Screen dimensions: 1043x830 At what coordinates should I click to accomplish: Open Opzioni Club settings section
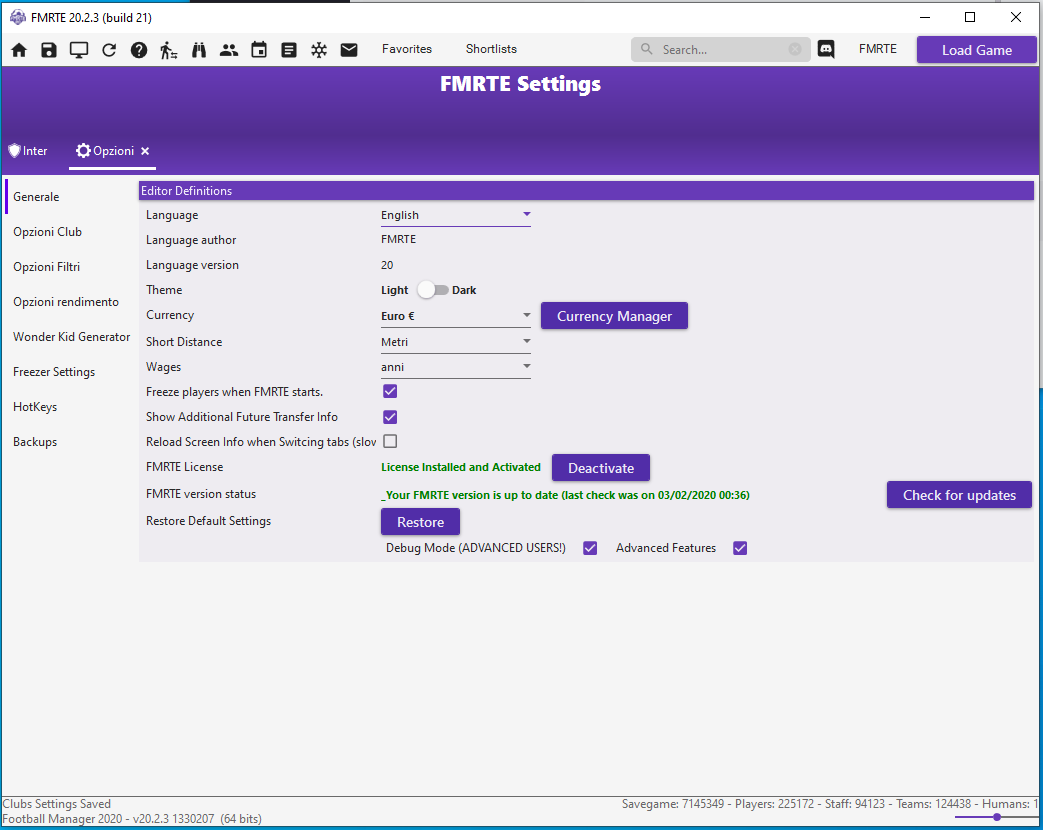[47, 231]
